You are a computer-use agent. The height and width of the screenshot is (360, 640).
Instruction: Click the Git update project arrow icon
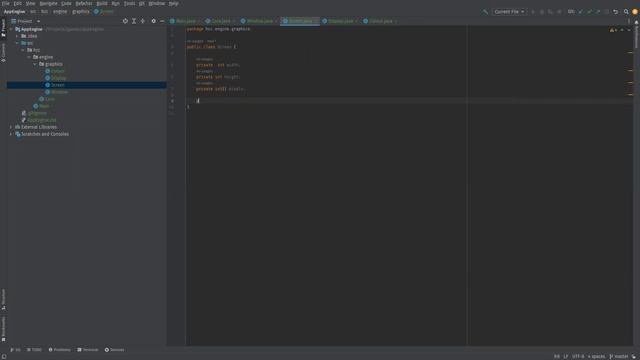click(581, 12)
